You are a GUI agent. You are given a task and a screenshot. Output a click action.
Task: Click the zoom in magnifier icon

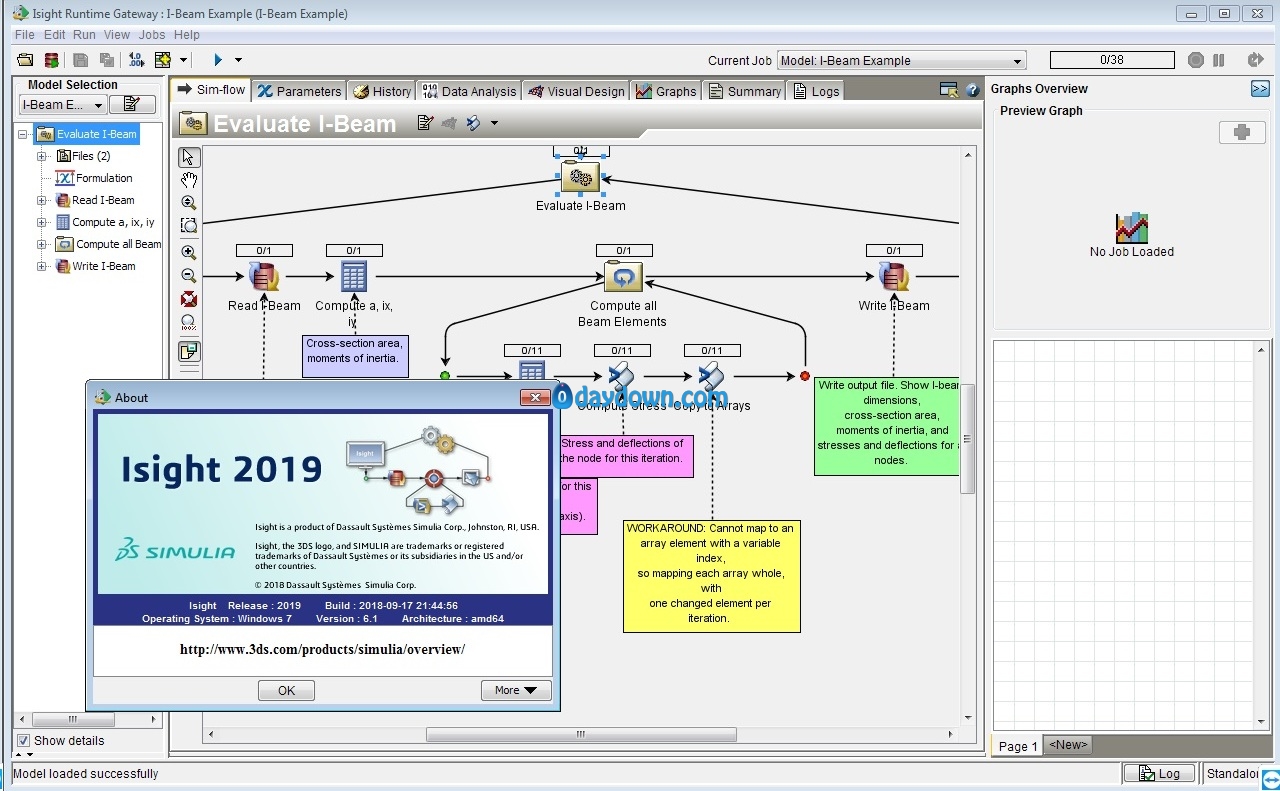pos(189,253)
